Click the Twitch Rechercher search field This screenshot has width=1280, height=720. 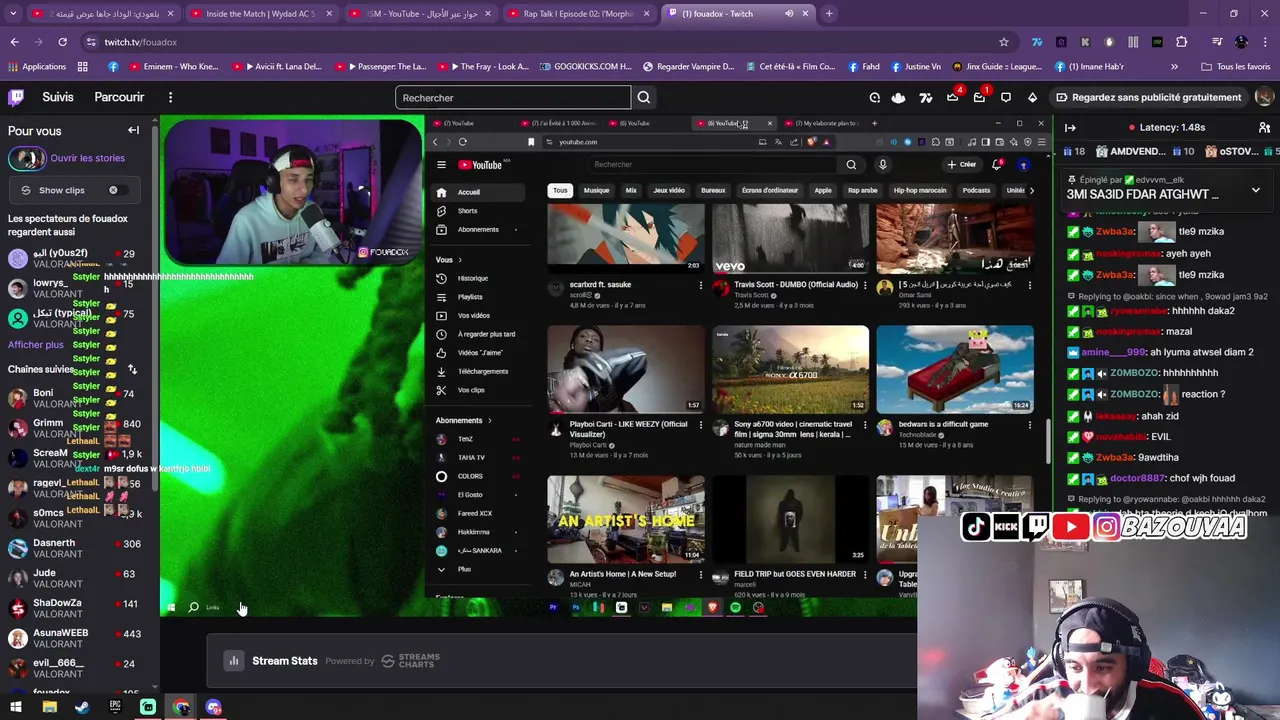(513, 97)
